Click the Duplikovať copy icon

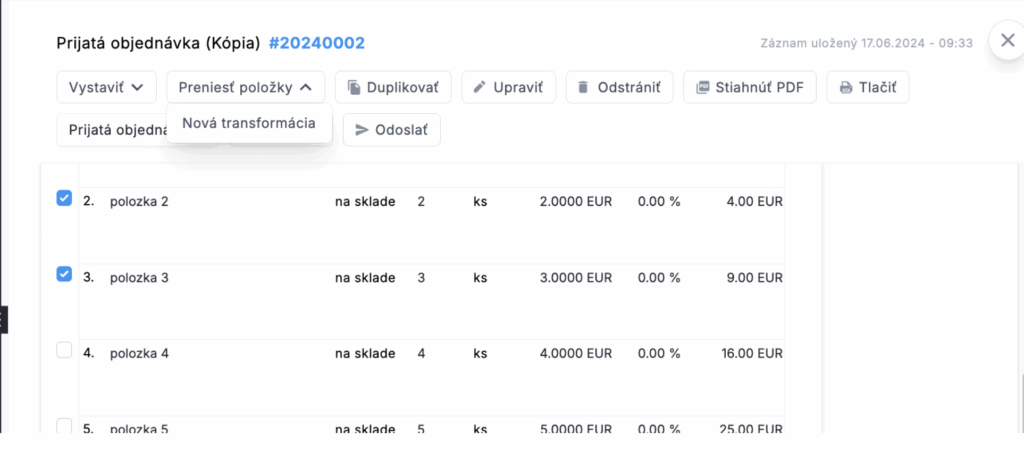tap(353, 87)
